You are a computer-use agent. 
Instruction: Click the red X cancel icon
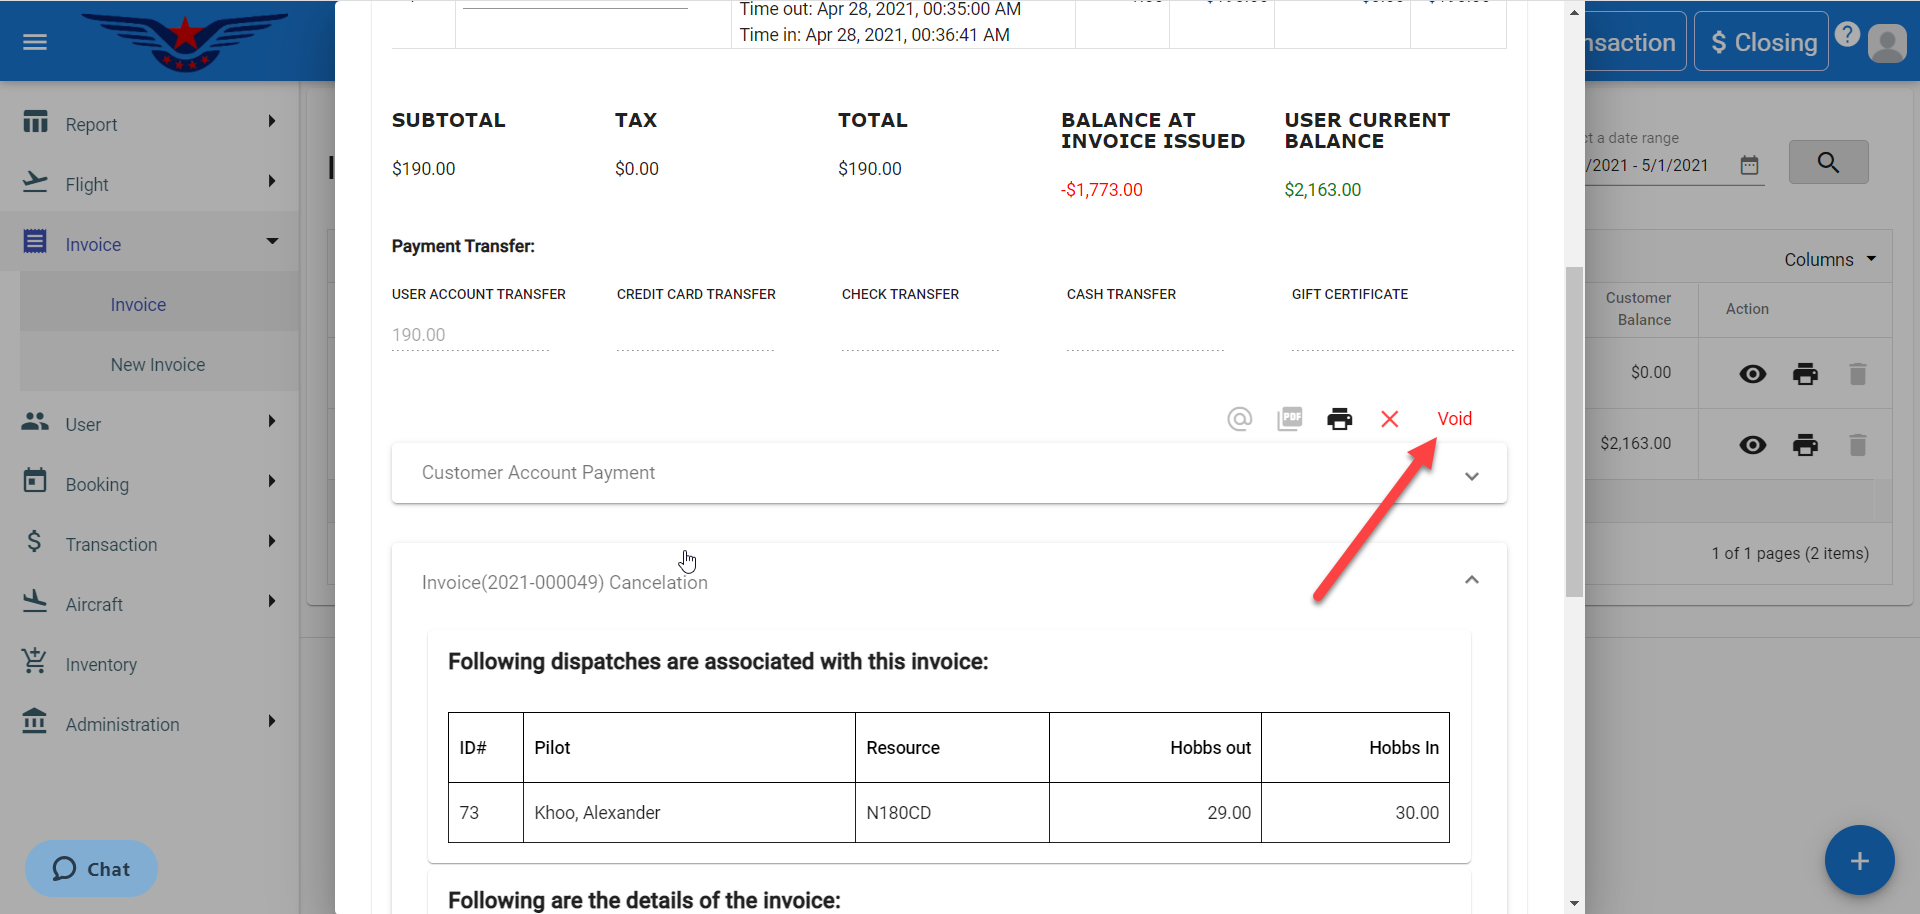pos(1389,419)
